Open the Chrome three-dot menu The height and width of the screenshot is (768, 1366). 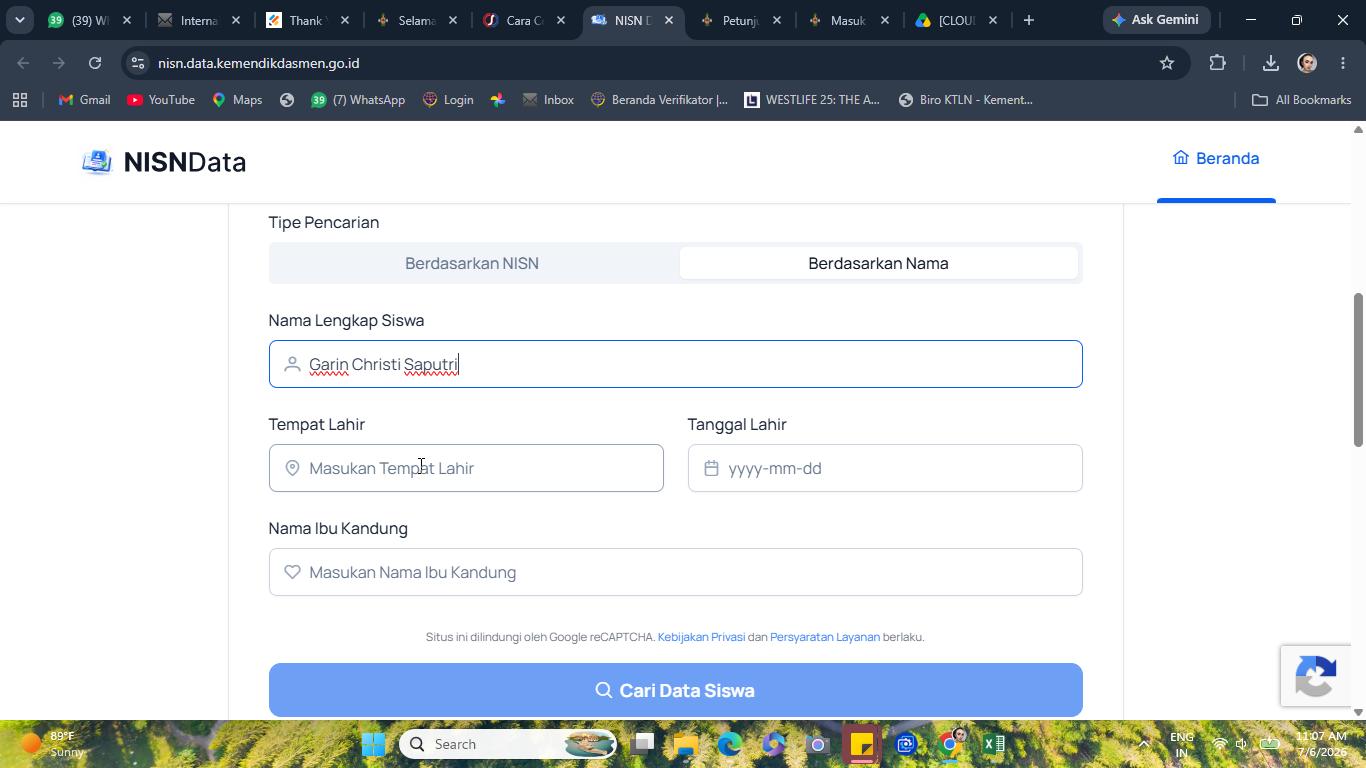click(1343, 63)
